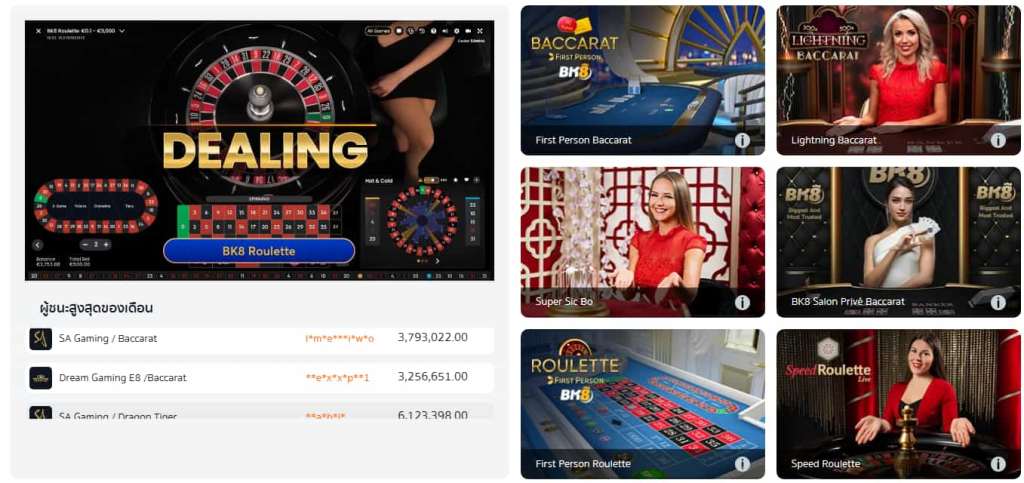Go to next Hot & Cold statistics page
Screen dimensions: 1024x483
point(437,261)
